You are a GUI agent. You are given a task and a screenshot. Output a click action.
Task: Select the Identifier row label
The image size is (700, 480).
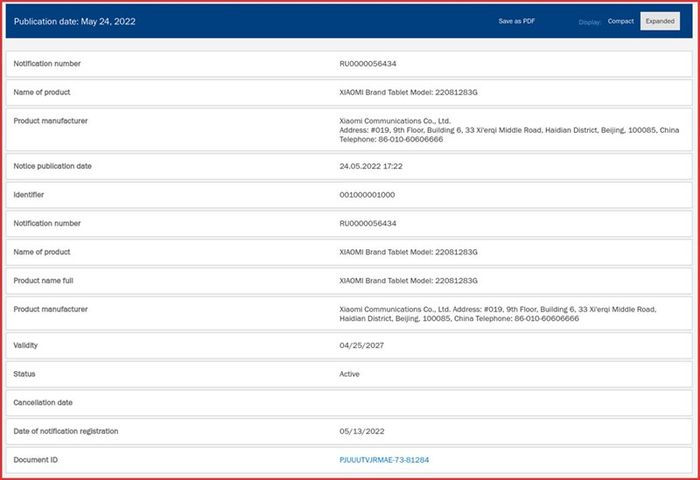pyautogui.click(x=29, y=195)
